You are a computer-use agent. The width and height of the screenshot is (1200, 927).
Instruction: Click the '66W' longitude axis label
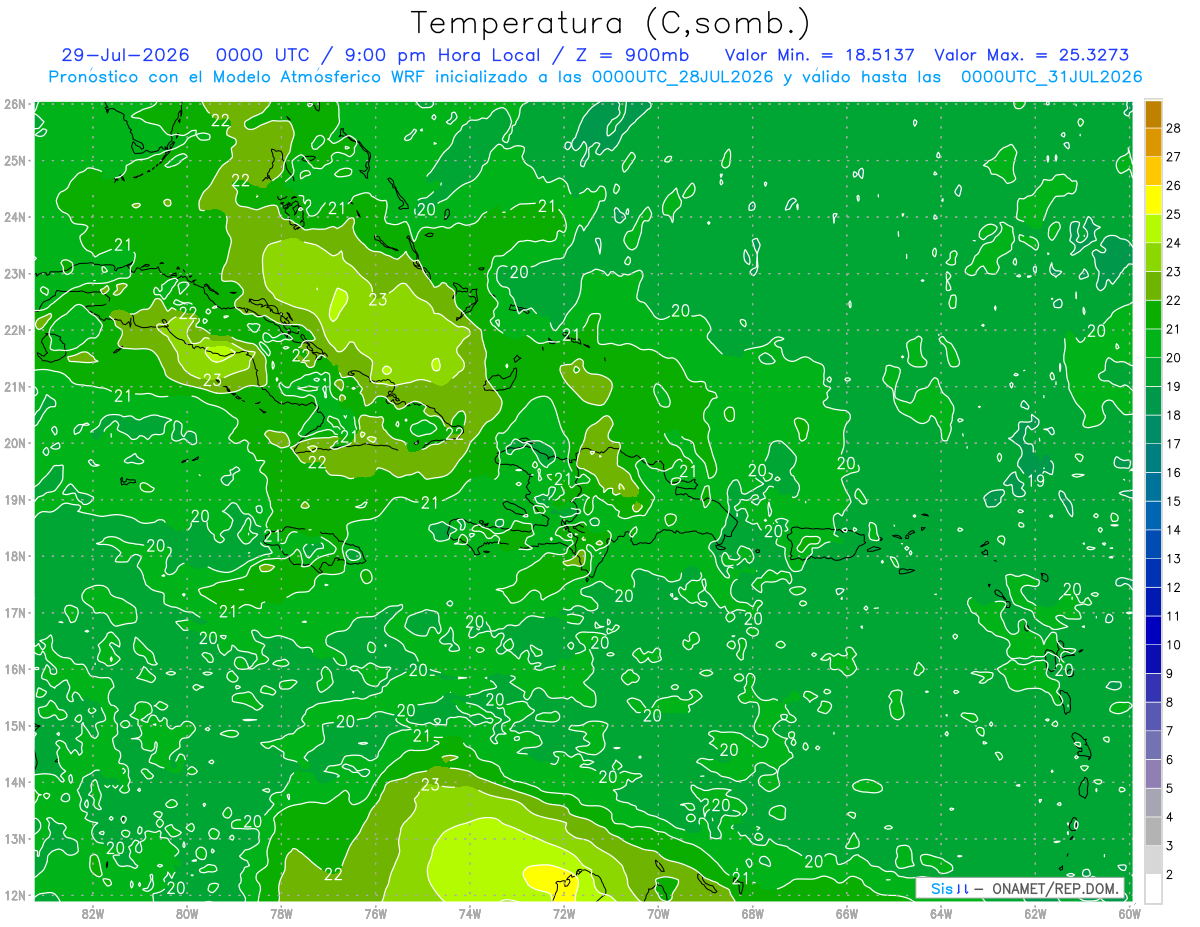coord(847,912)
